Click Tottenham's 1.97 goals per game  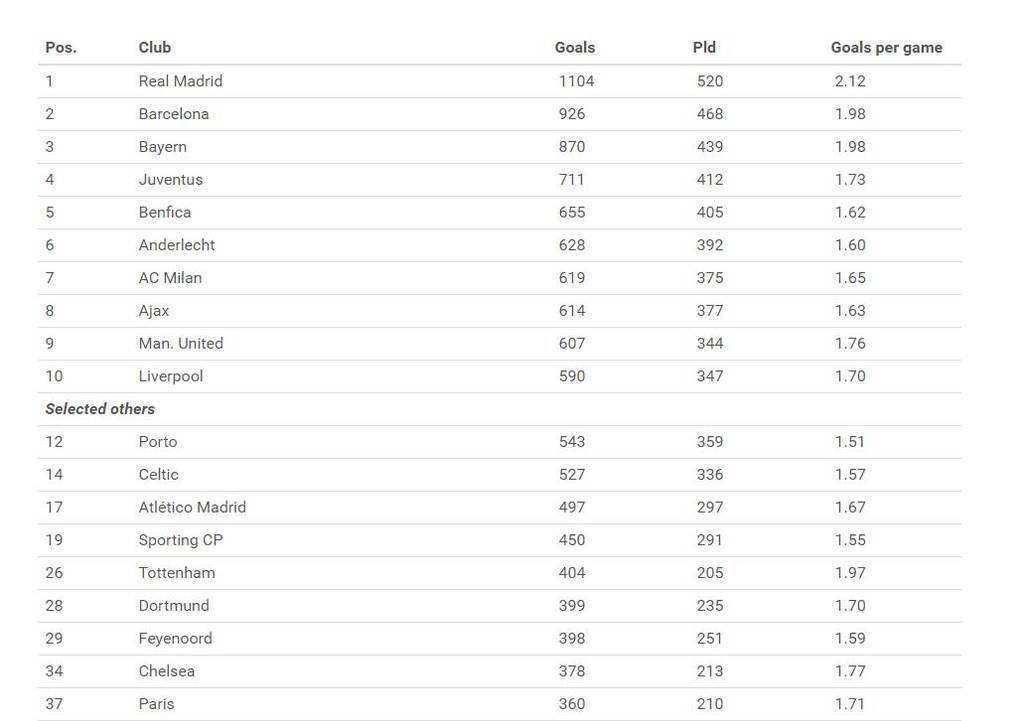coord(850,573)
